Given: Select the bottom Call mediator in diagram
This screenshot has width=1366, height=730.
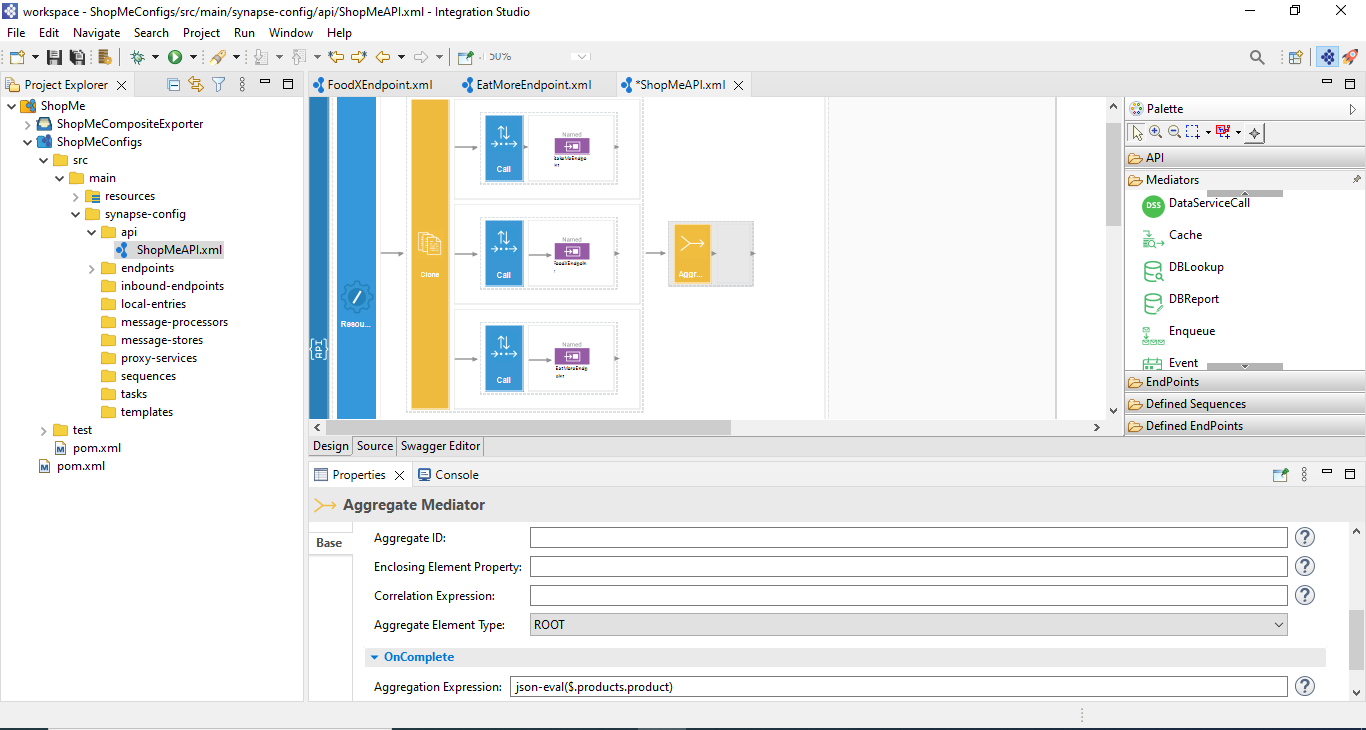Looking at the screenshot, I should tap(504, 358).
